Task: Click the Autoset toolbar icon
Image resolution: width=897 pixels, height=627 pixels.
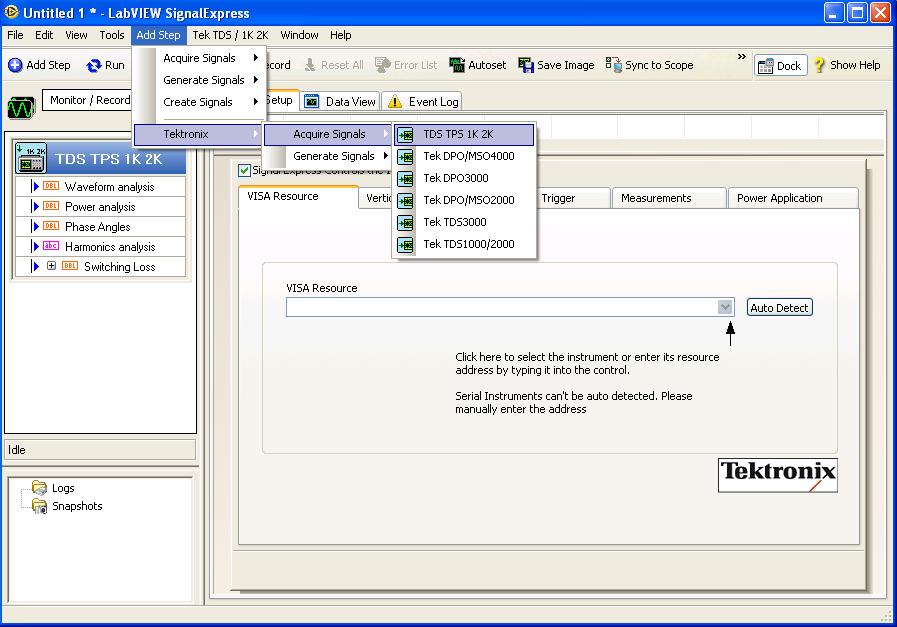Action: point(457,65)
